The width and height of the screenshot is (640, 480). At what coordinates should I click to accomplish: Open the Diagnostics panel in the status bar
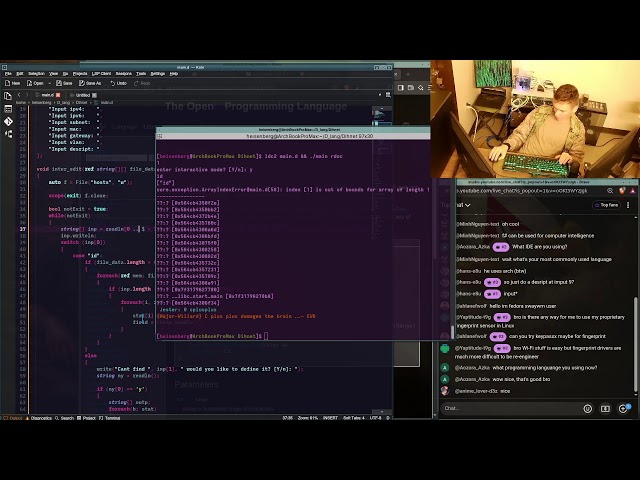coord(39,418)
